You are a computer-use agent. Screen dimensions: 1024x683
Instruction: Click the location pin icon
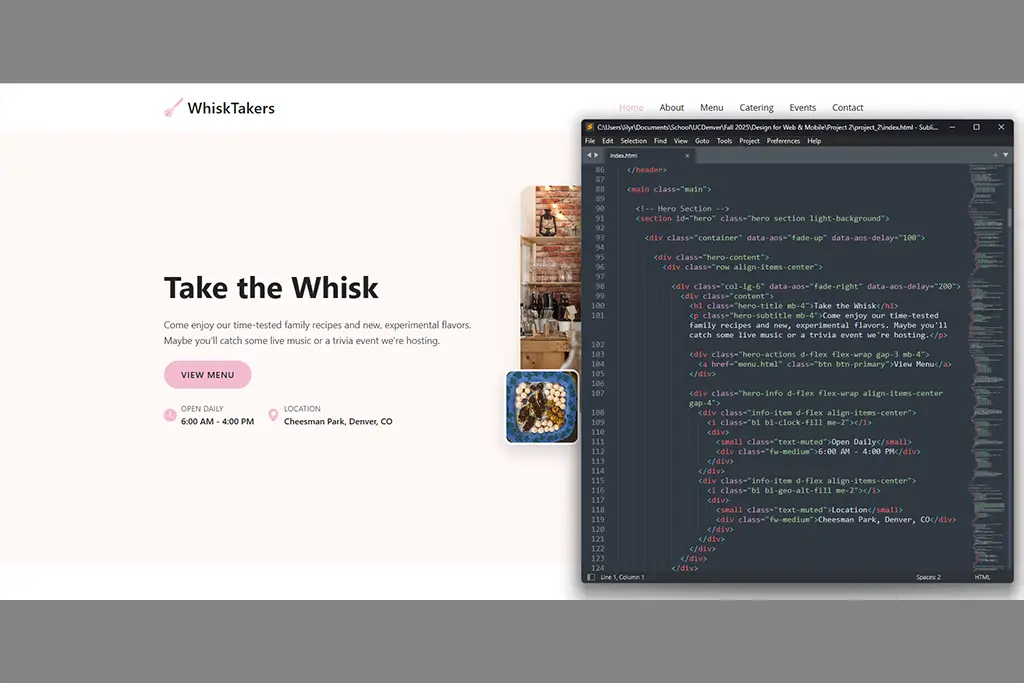[x=273, y=415]
